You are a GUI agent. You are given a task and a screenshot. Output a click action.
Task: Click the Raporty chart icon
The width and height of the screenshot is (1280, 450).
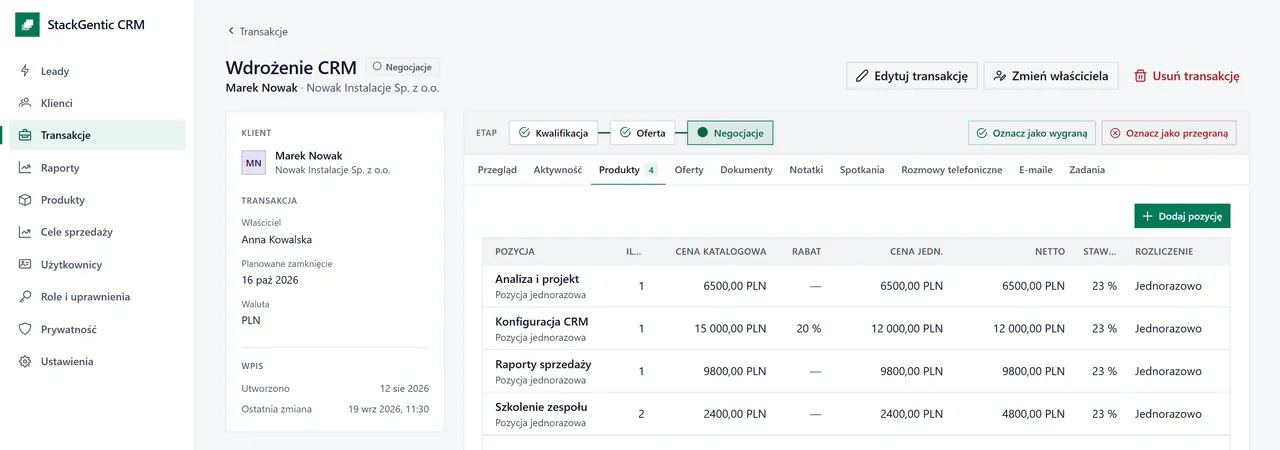tap(25, 168)
